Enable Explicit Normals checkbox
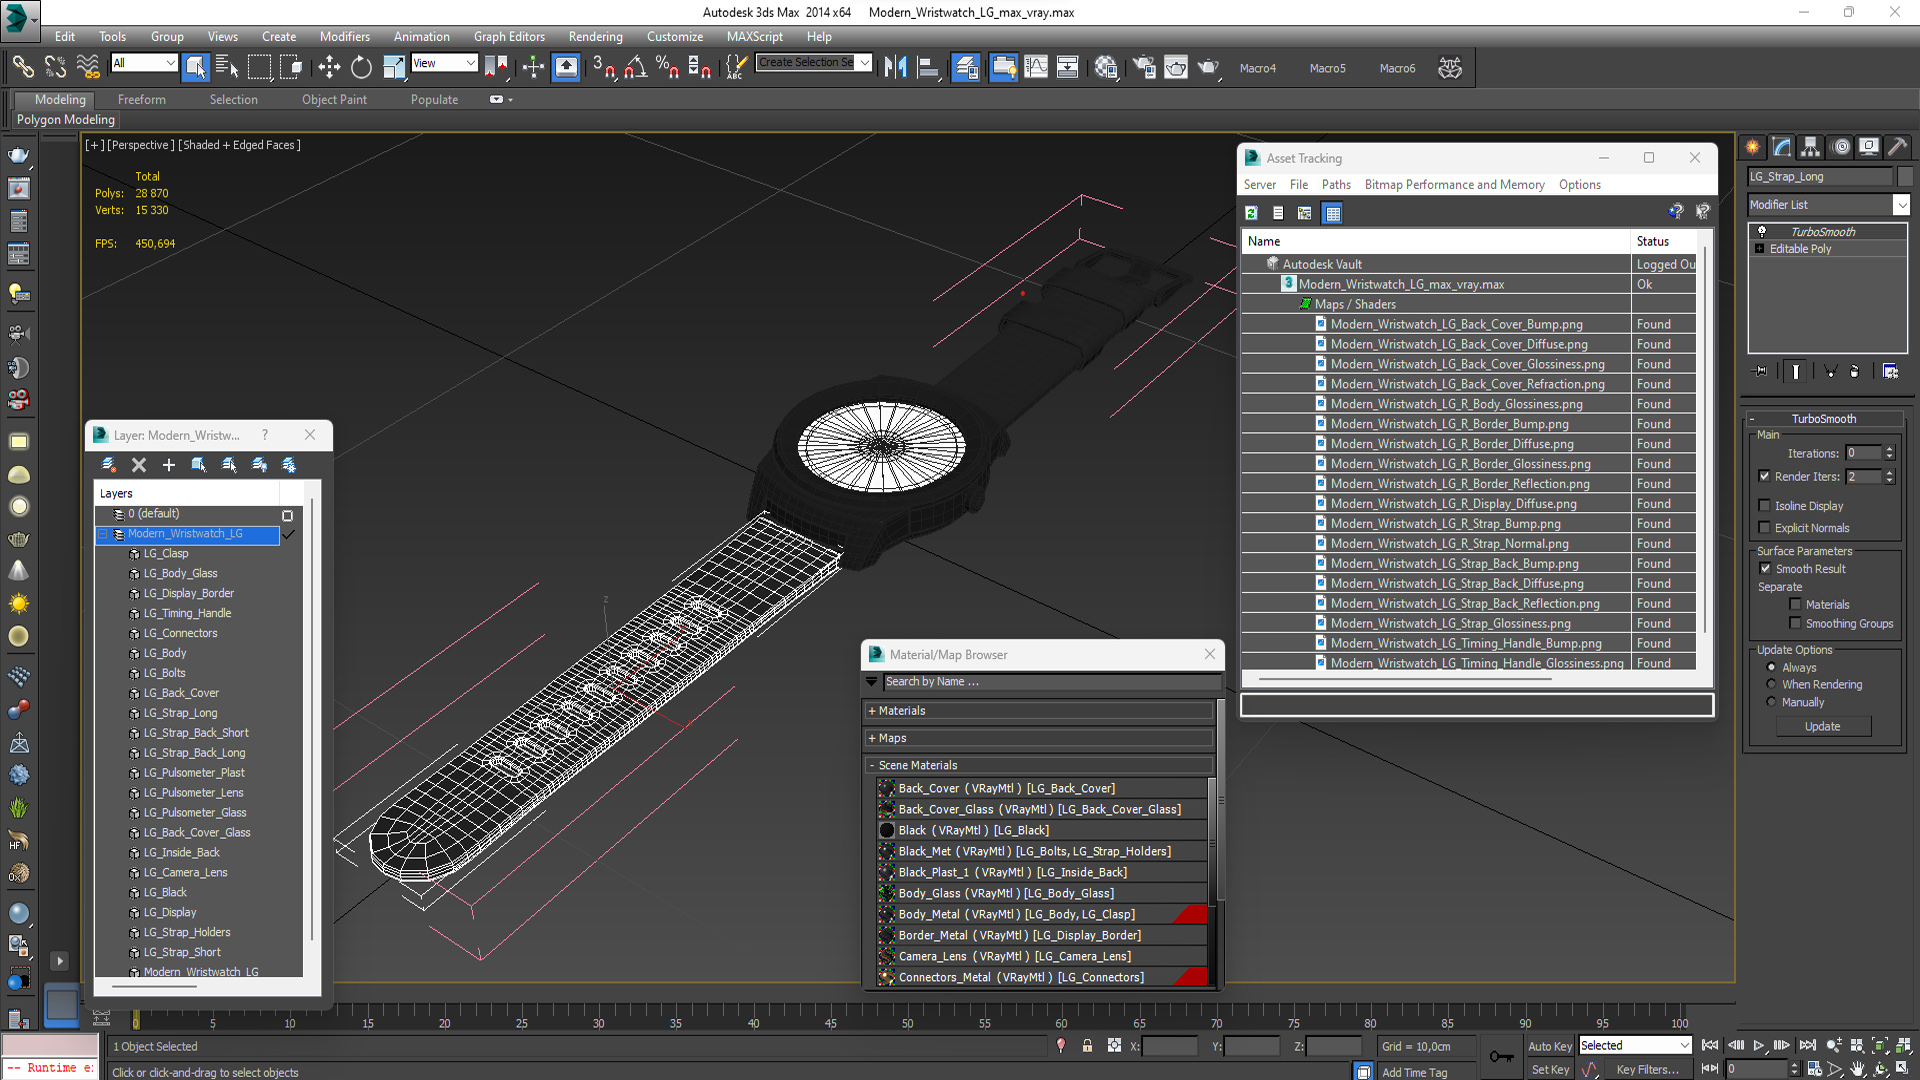This screenshot has height=1080, width=1920. [x=1765, y=528]
